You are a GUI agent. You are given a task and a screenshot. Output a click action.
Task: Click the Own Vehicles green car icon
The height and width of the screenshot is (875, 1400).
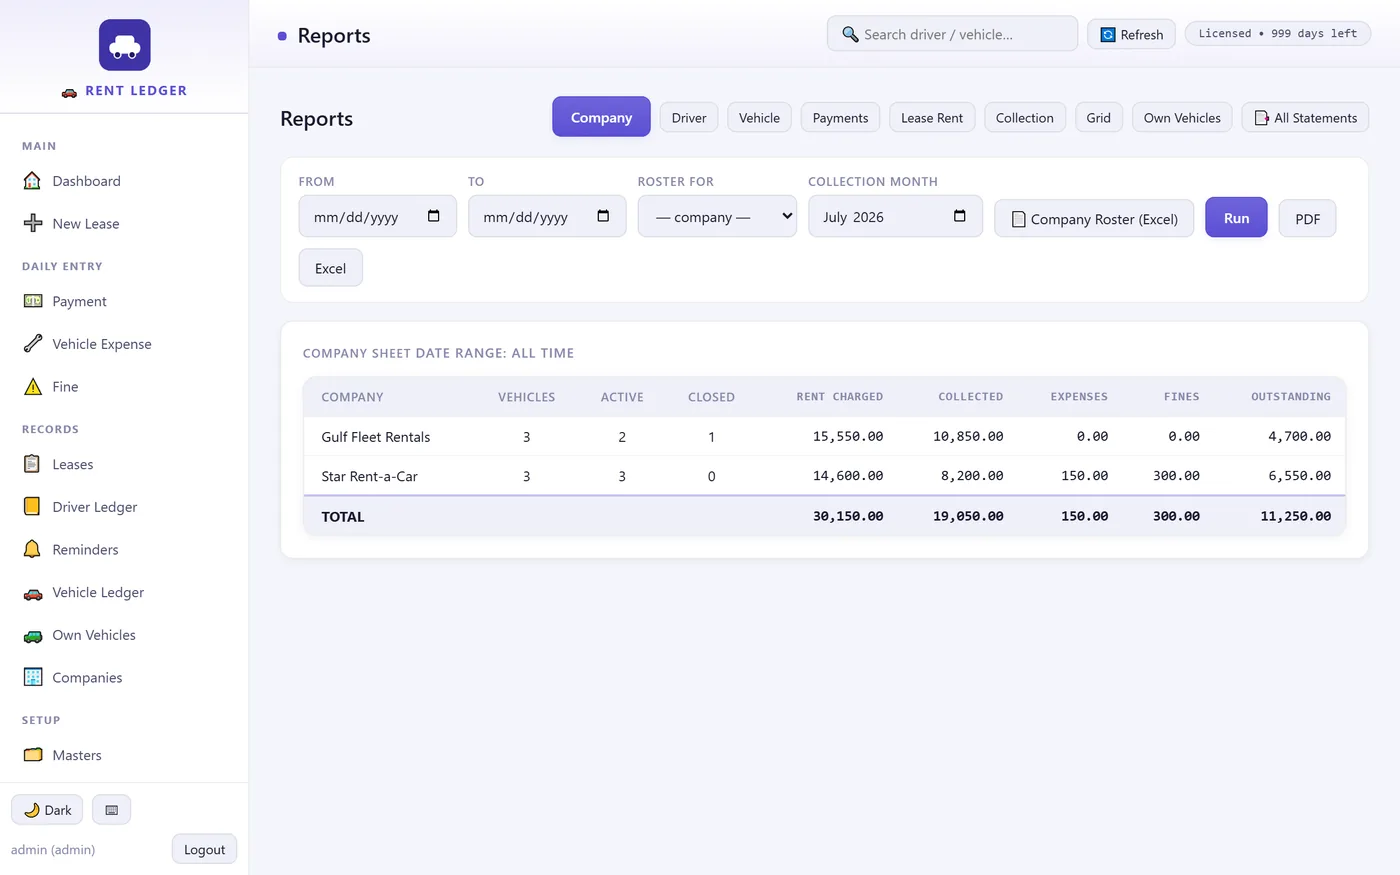33,635
